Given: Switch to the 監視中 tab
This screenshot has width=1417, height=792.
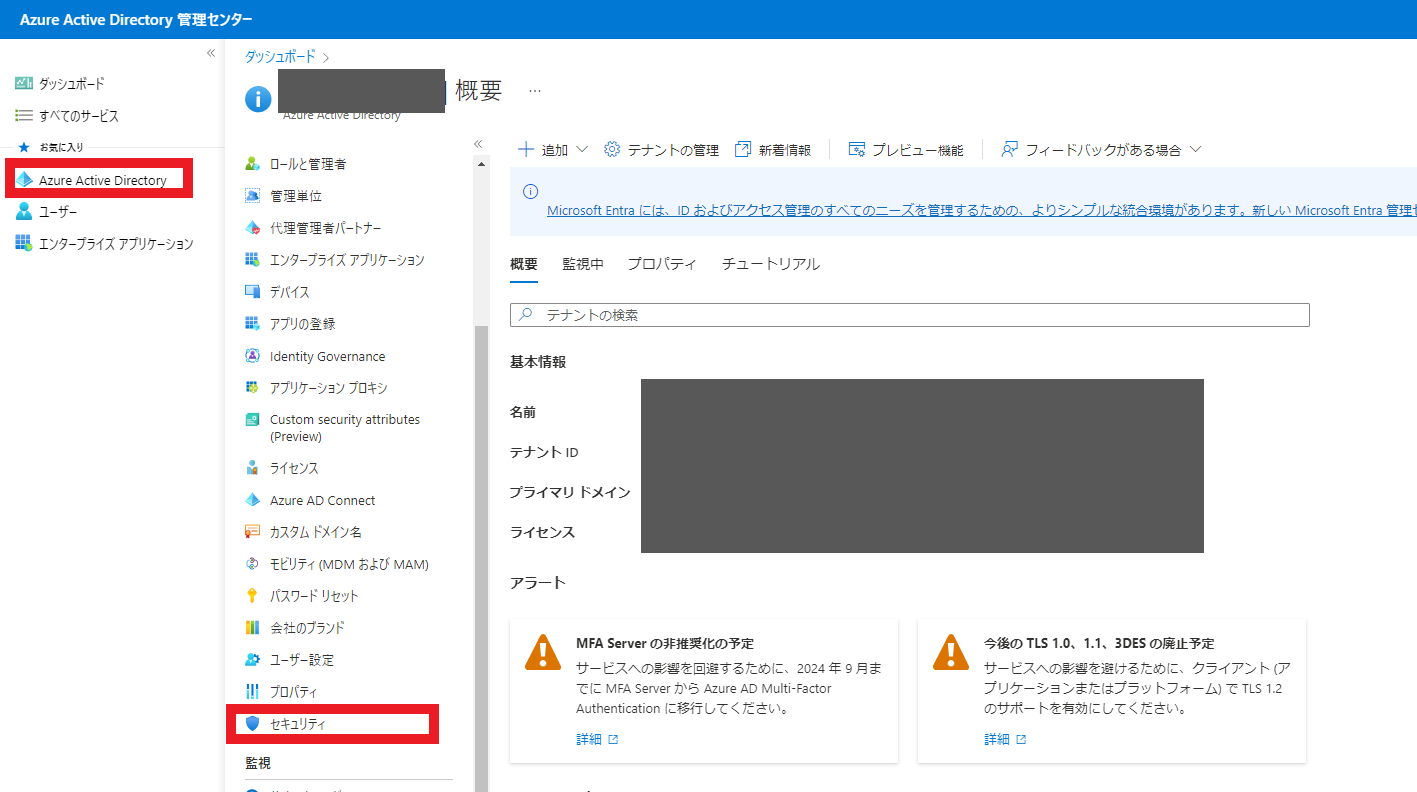Looking at the screenshot, I should pyautogui.click(x=583, y=264).
